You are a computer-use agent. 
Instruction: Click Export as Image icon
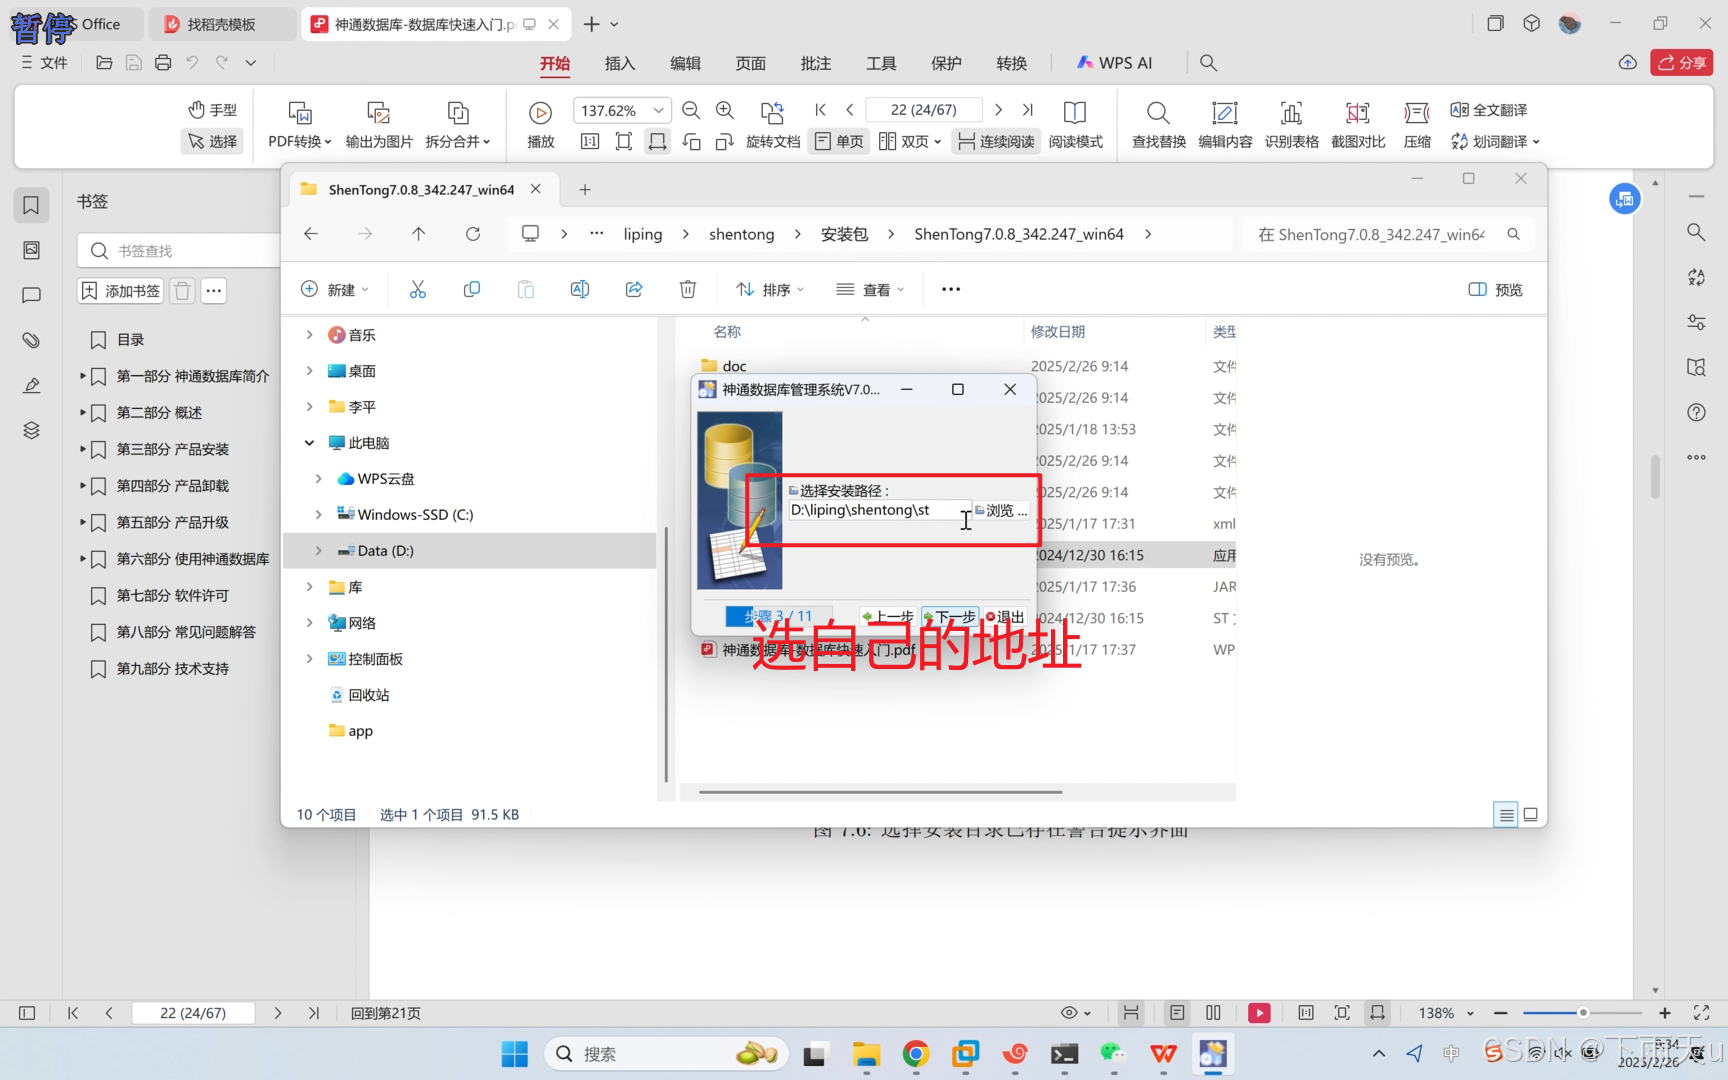(x=378, y=112)
